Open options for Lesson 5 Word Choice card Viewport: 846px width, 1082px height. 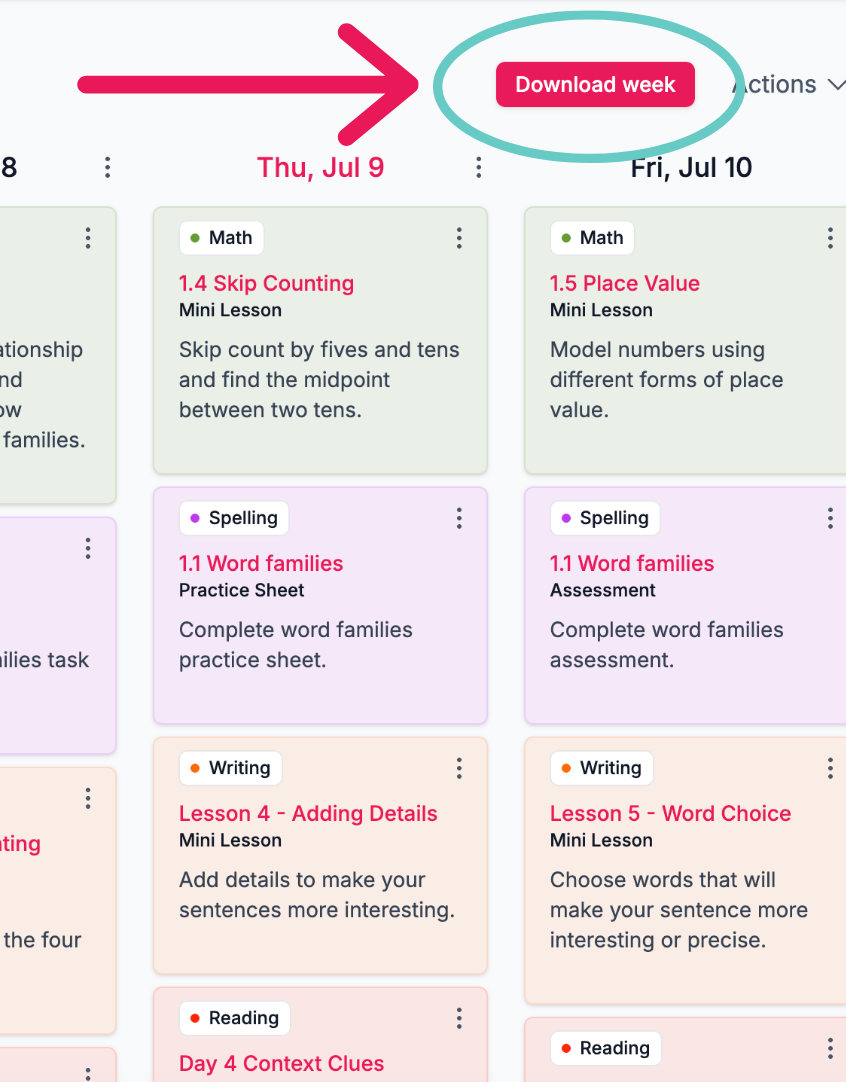830,768
